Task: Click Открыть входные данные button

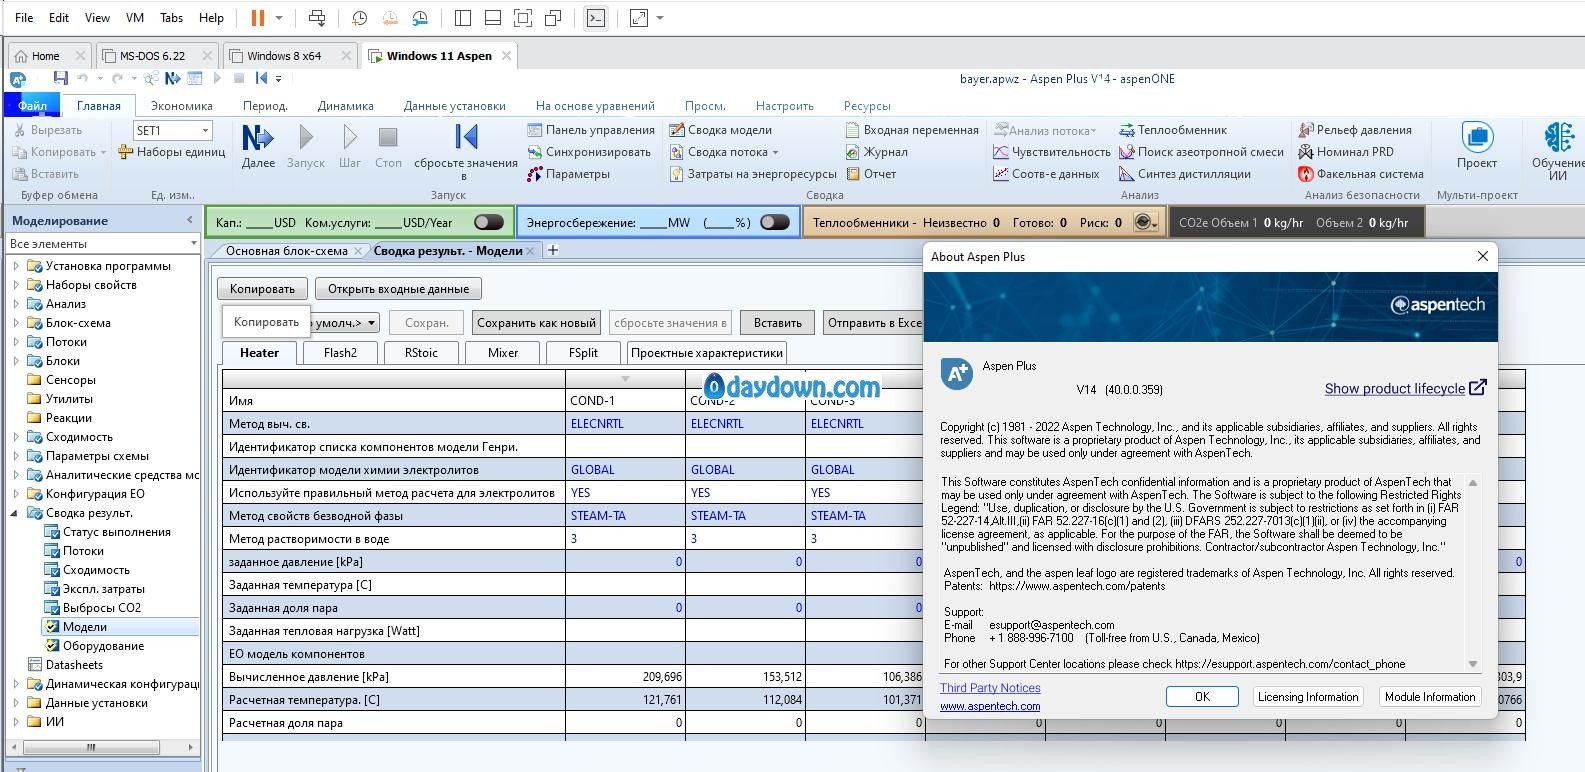Action: point(398,289)
